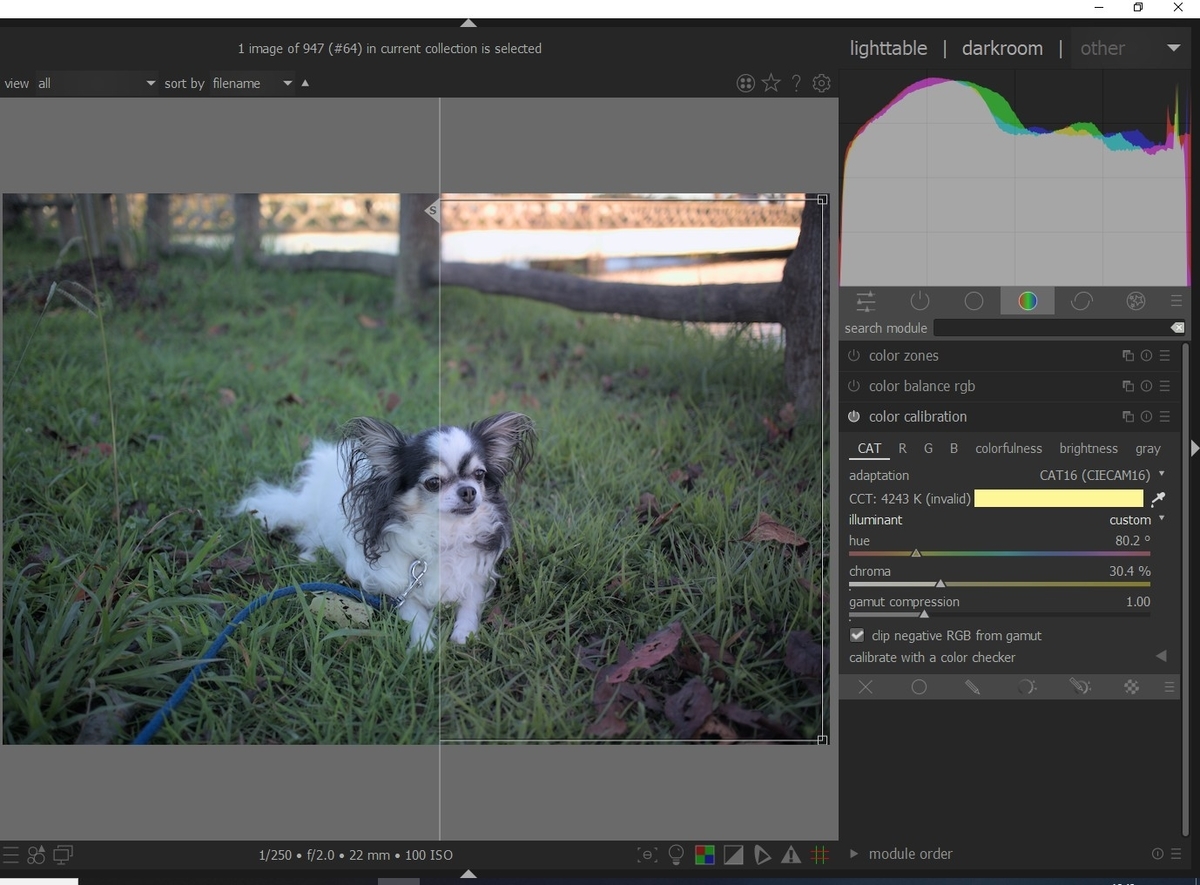The height and width of the screenshot is (885, 1200).
Task: Open the colorfulness tab
Action: click(1008, 449)
